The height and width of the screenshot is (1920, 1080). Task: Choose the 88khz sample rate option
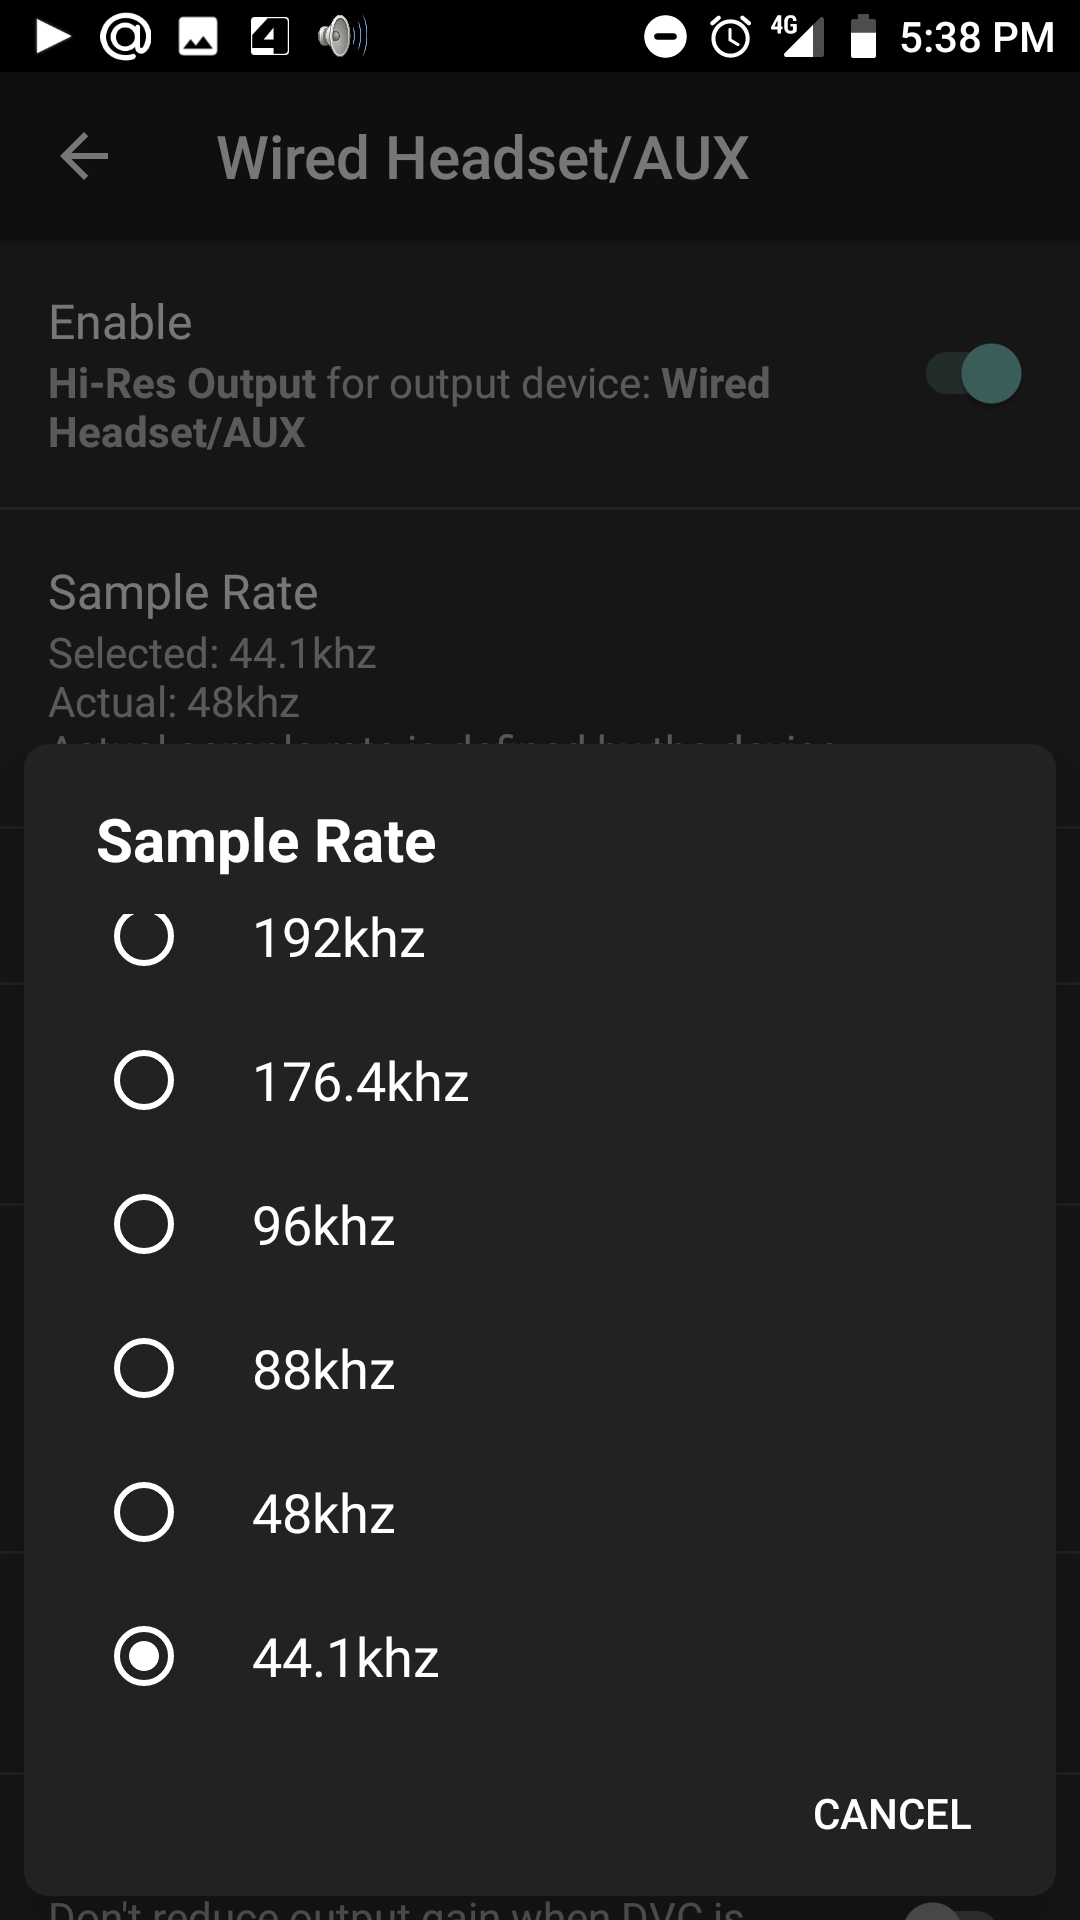[144, 1368]
